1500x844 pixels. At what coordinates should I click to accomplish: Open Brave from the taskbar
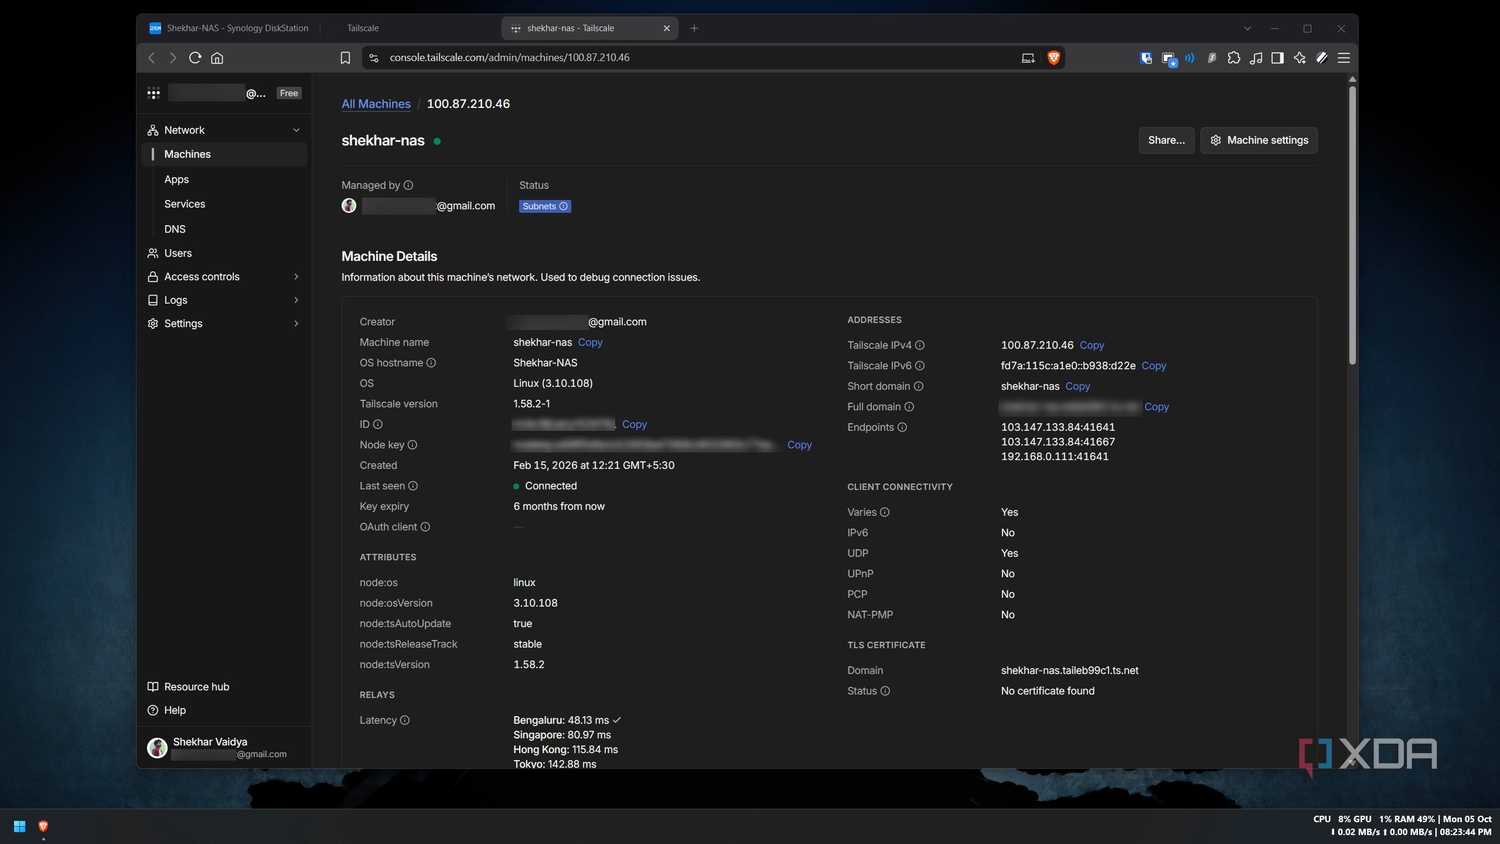click(43, 826)
